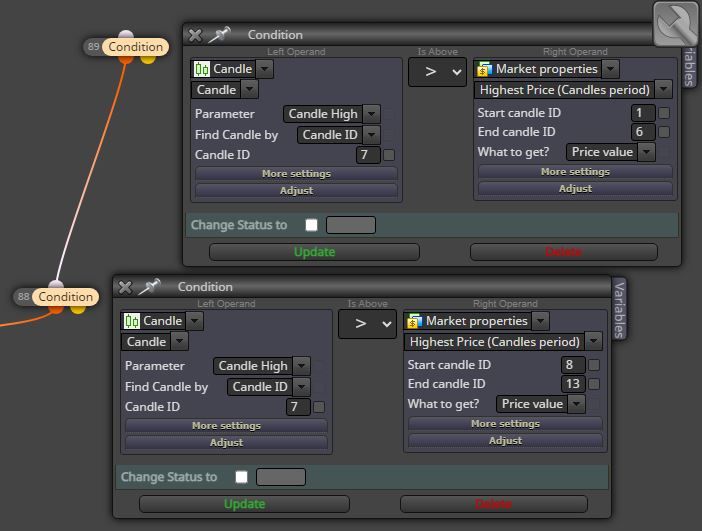Enable Change Status to checkbox in upper panel
This screenshot has height=531, width=702.
(312, 225)
